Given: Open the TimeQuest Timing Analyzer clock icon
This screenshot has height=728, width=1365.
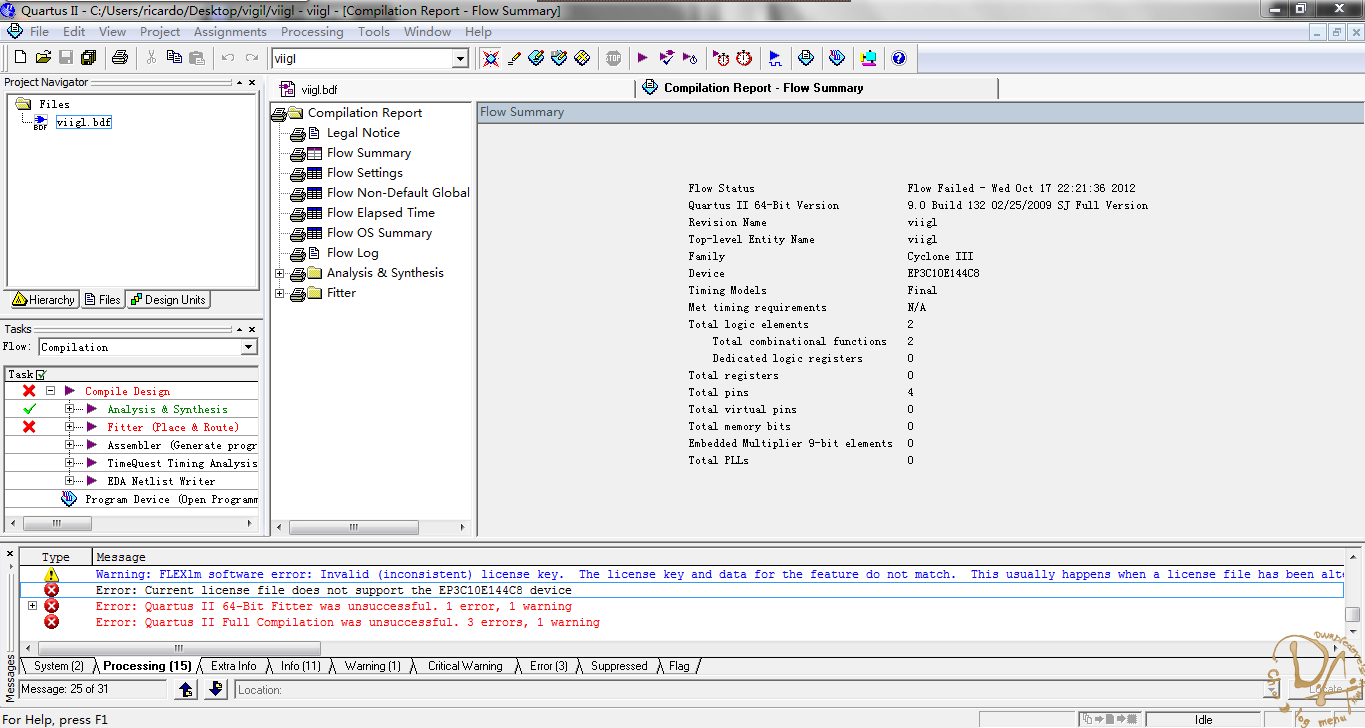Looking at the screenshot, I should pos(744,58).
